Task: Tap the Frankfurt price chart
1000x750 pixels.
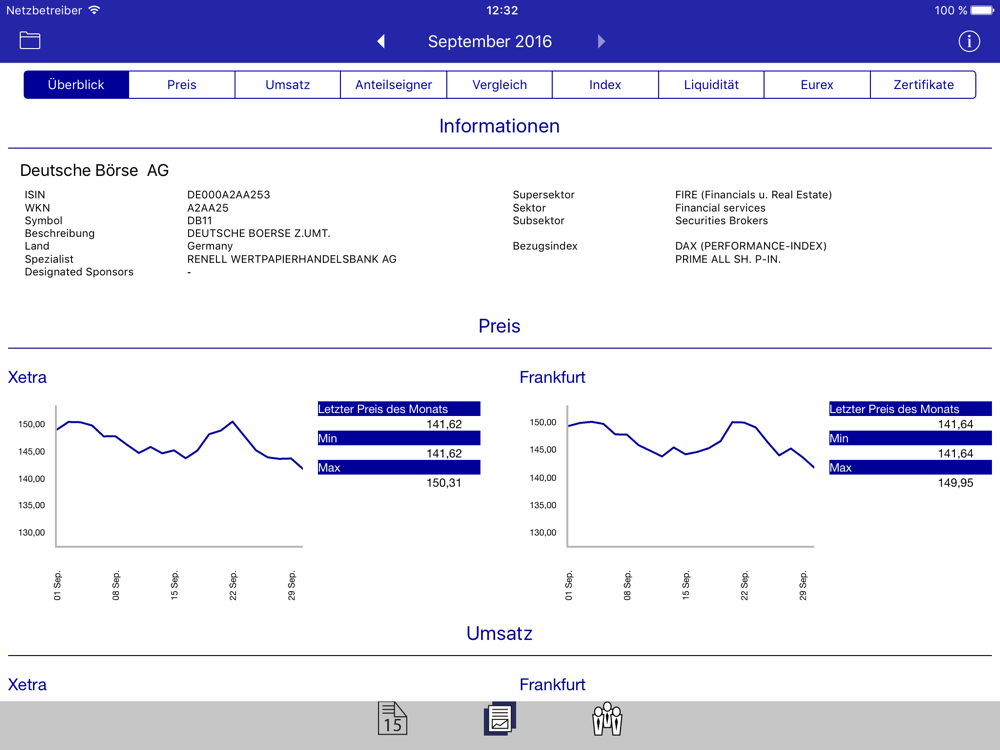Action: click(x=691, y=476)
